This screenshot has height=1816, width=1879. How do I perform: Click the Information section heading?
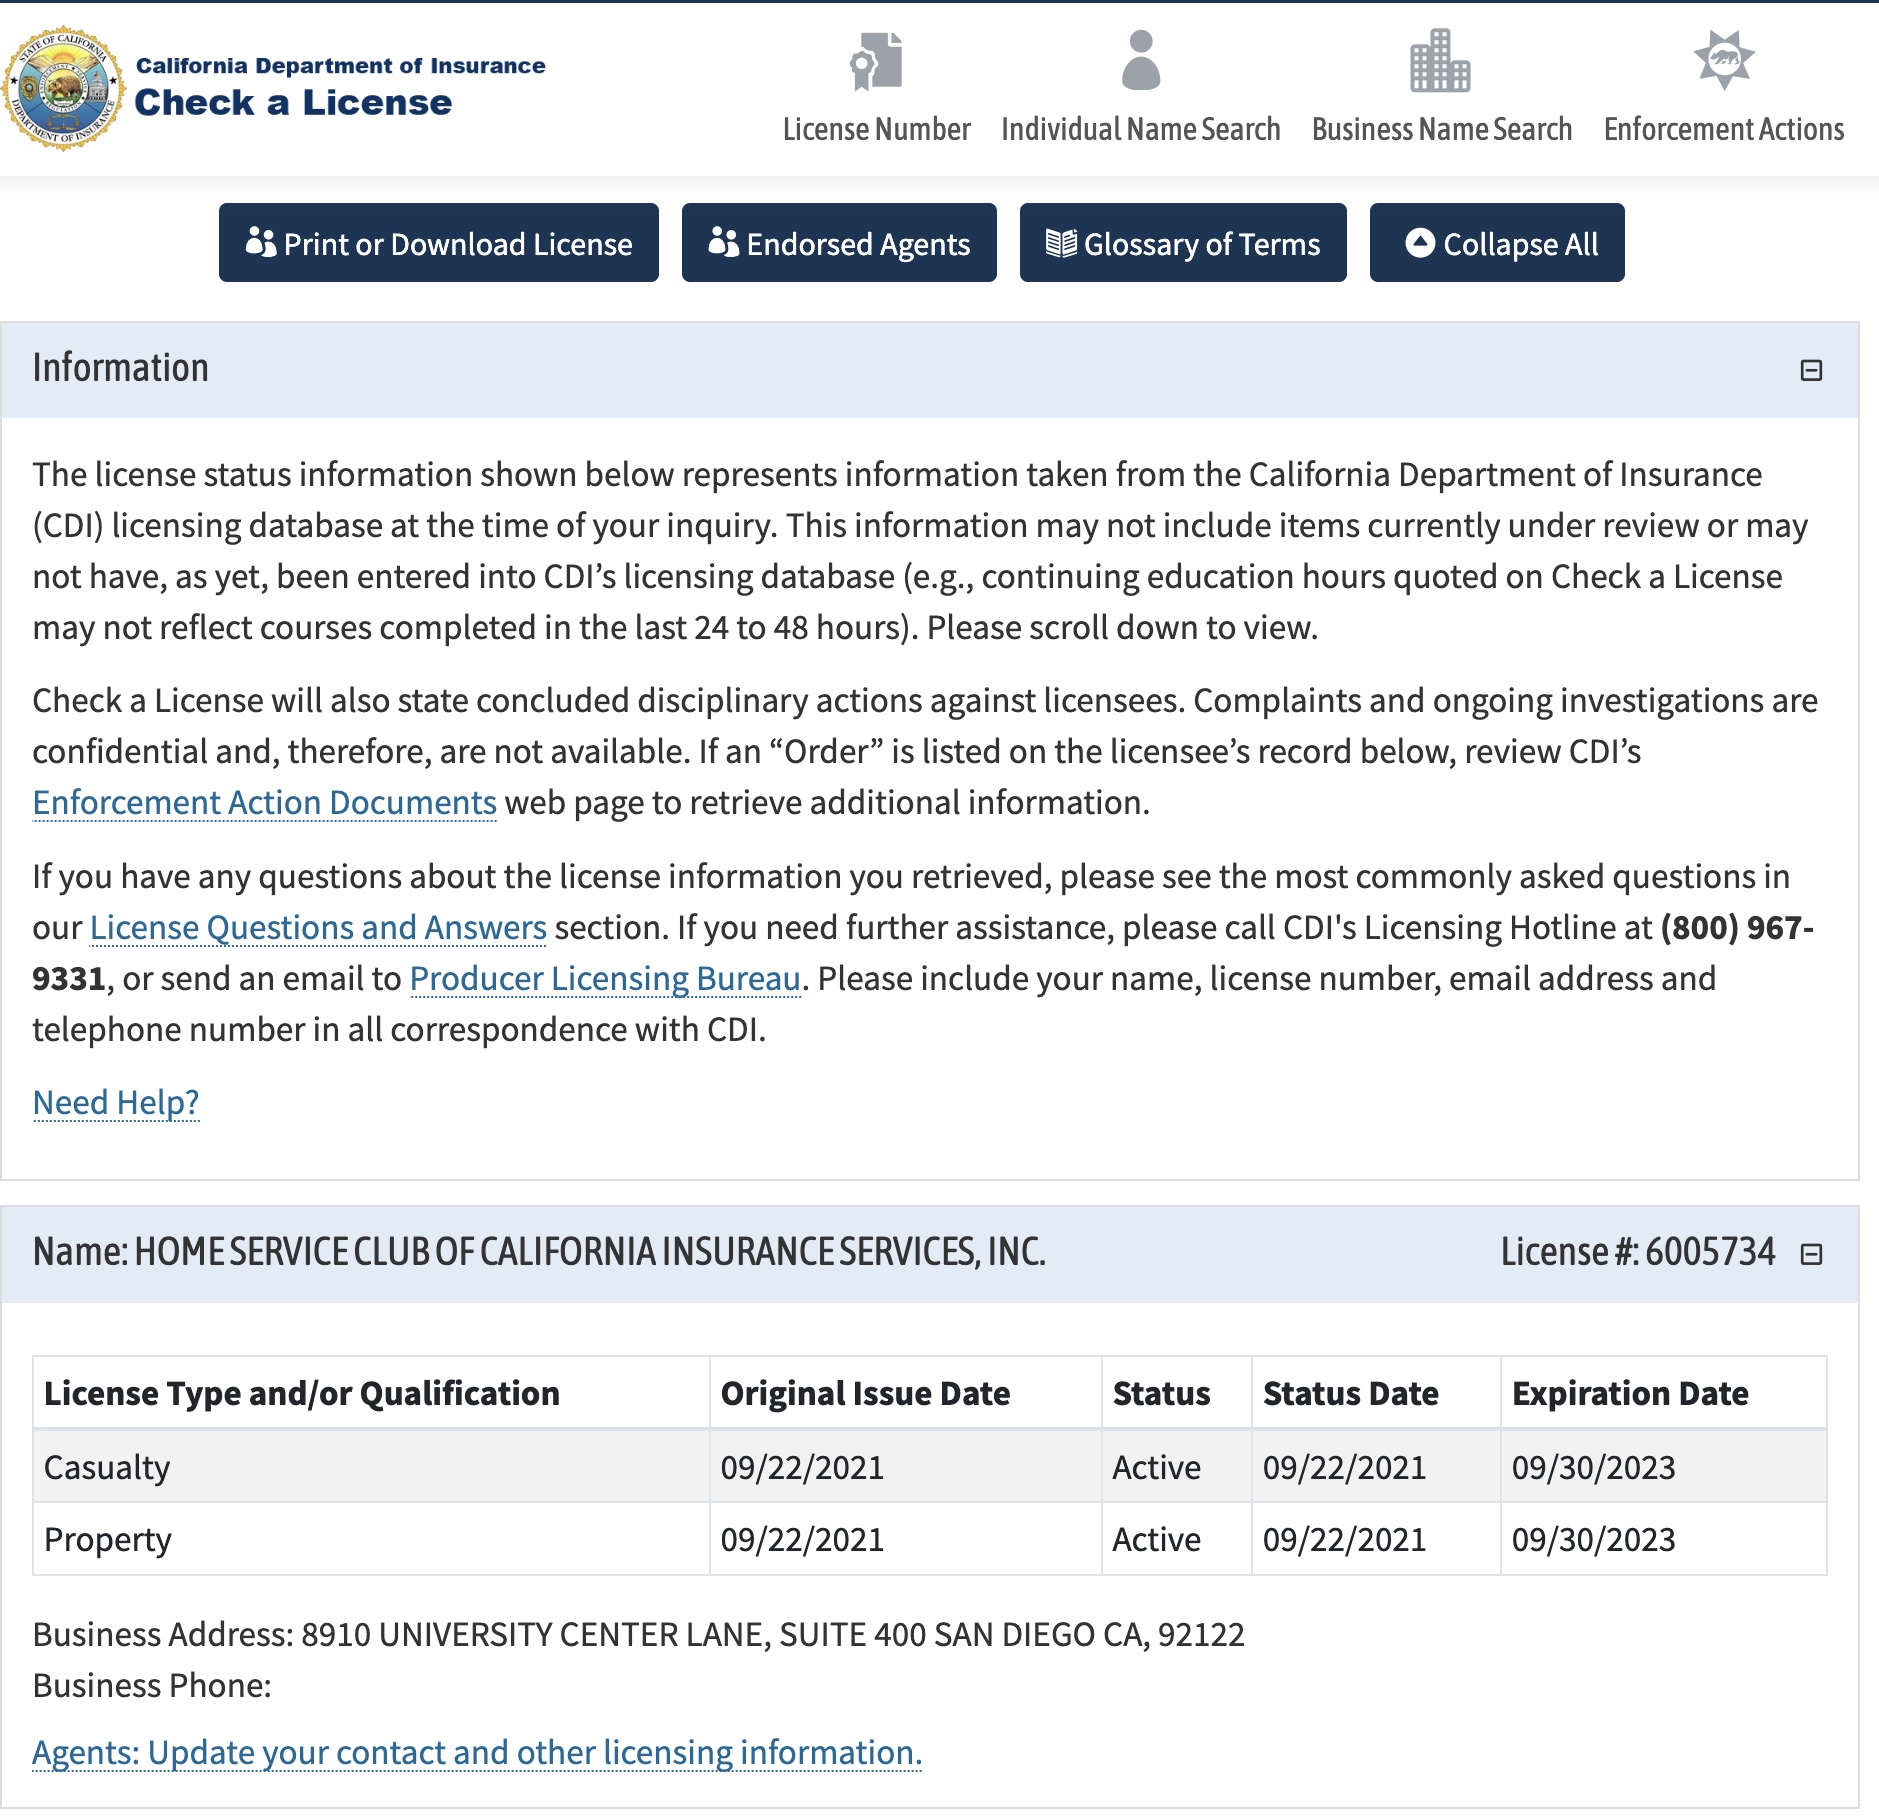click(x=121, y=368)
